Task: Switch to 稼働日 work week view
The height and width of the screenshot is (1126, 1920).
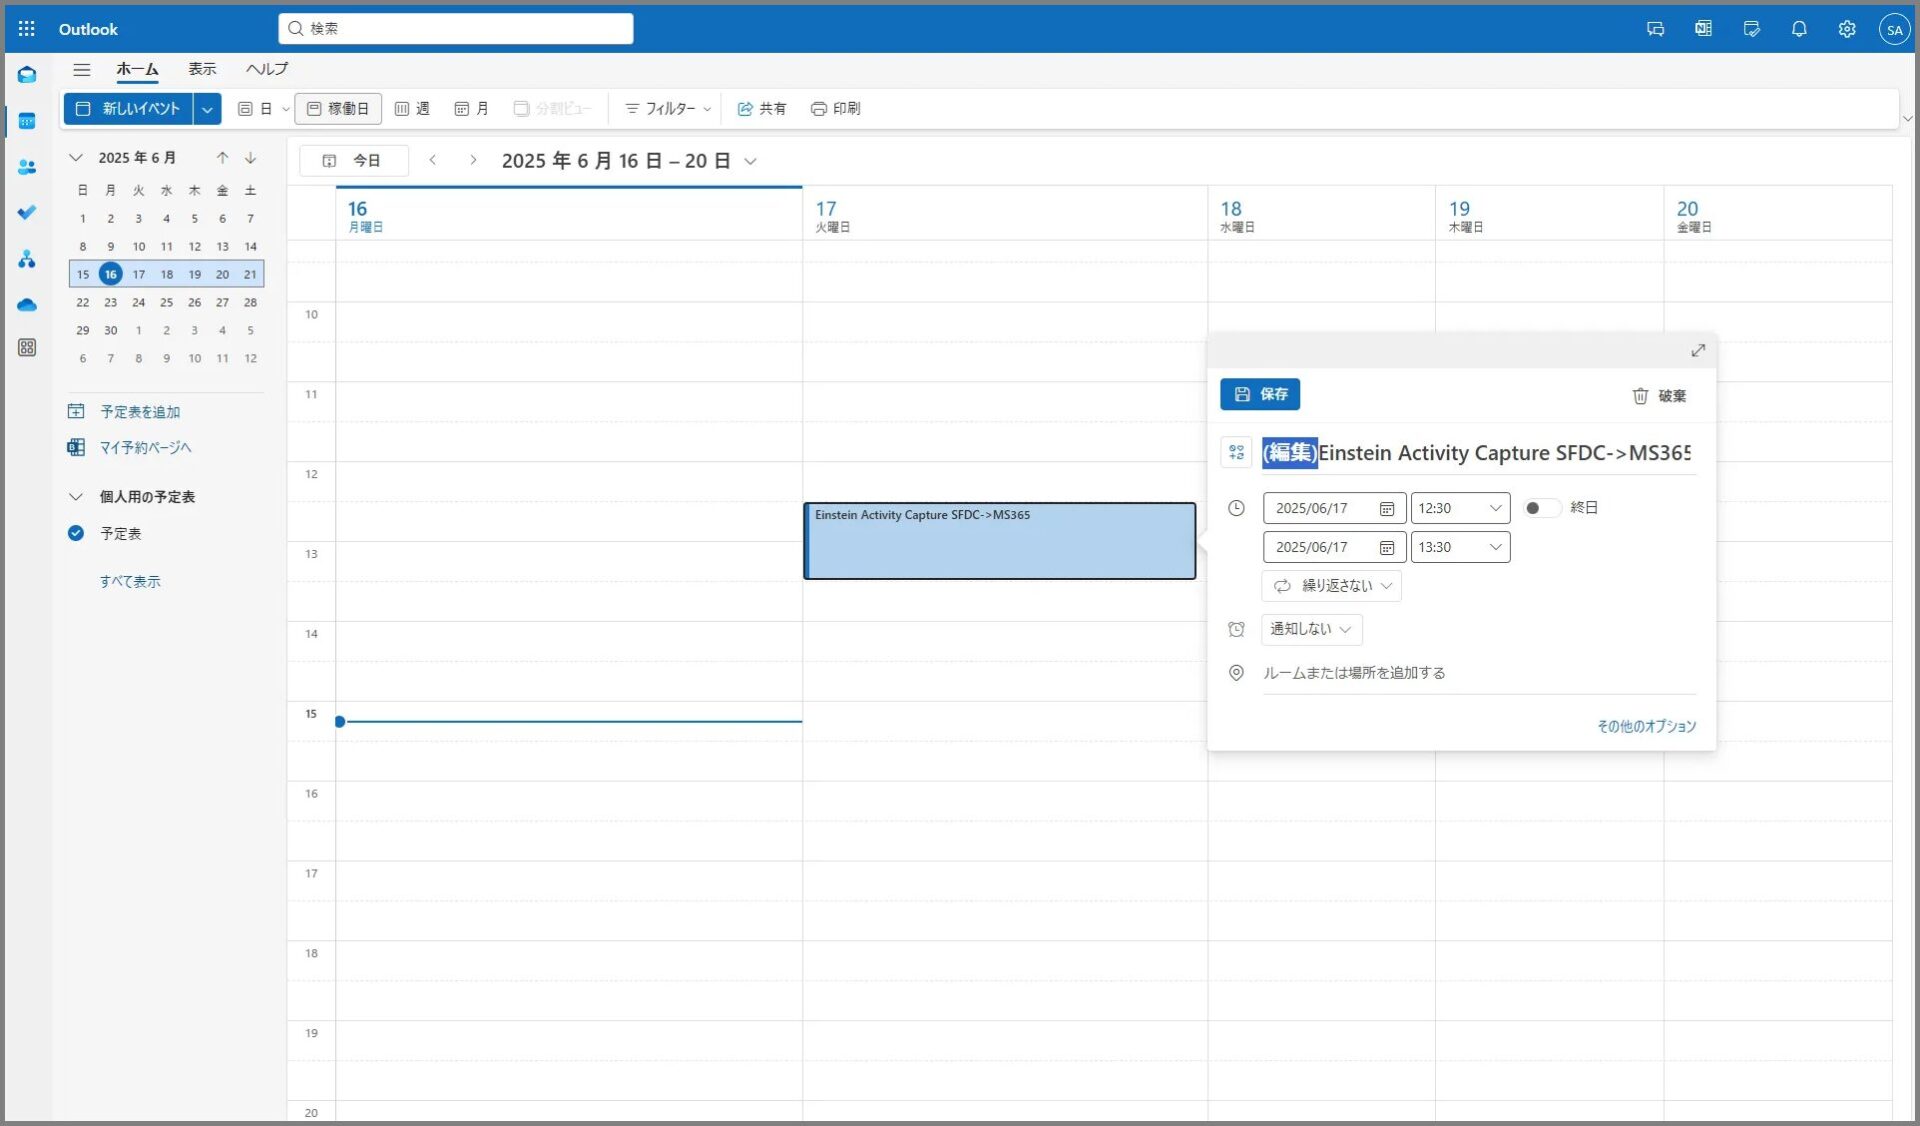Action: tap(338, 109)
